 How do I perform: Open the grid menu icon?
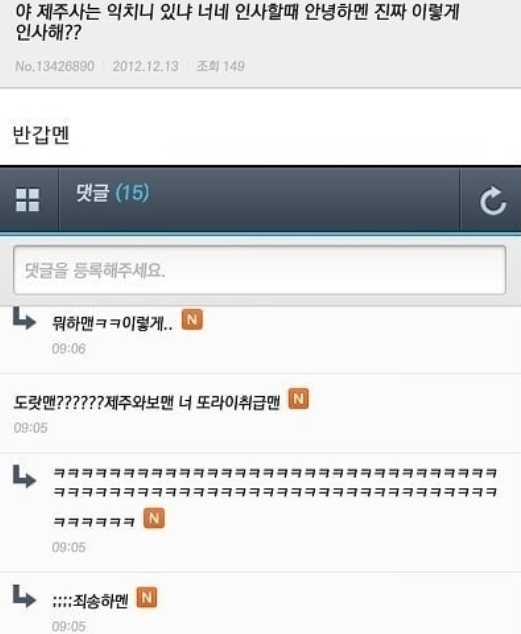tap(27, 200)
